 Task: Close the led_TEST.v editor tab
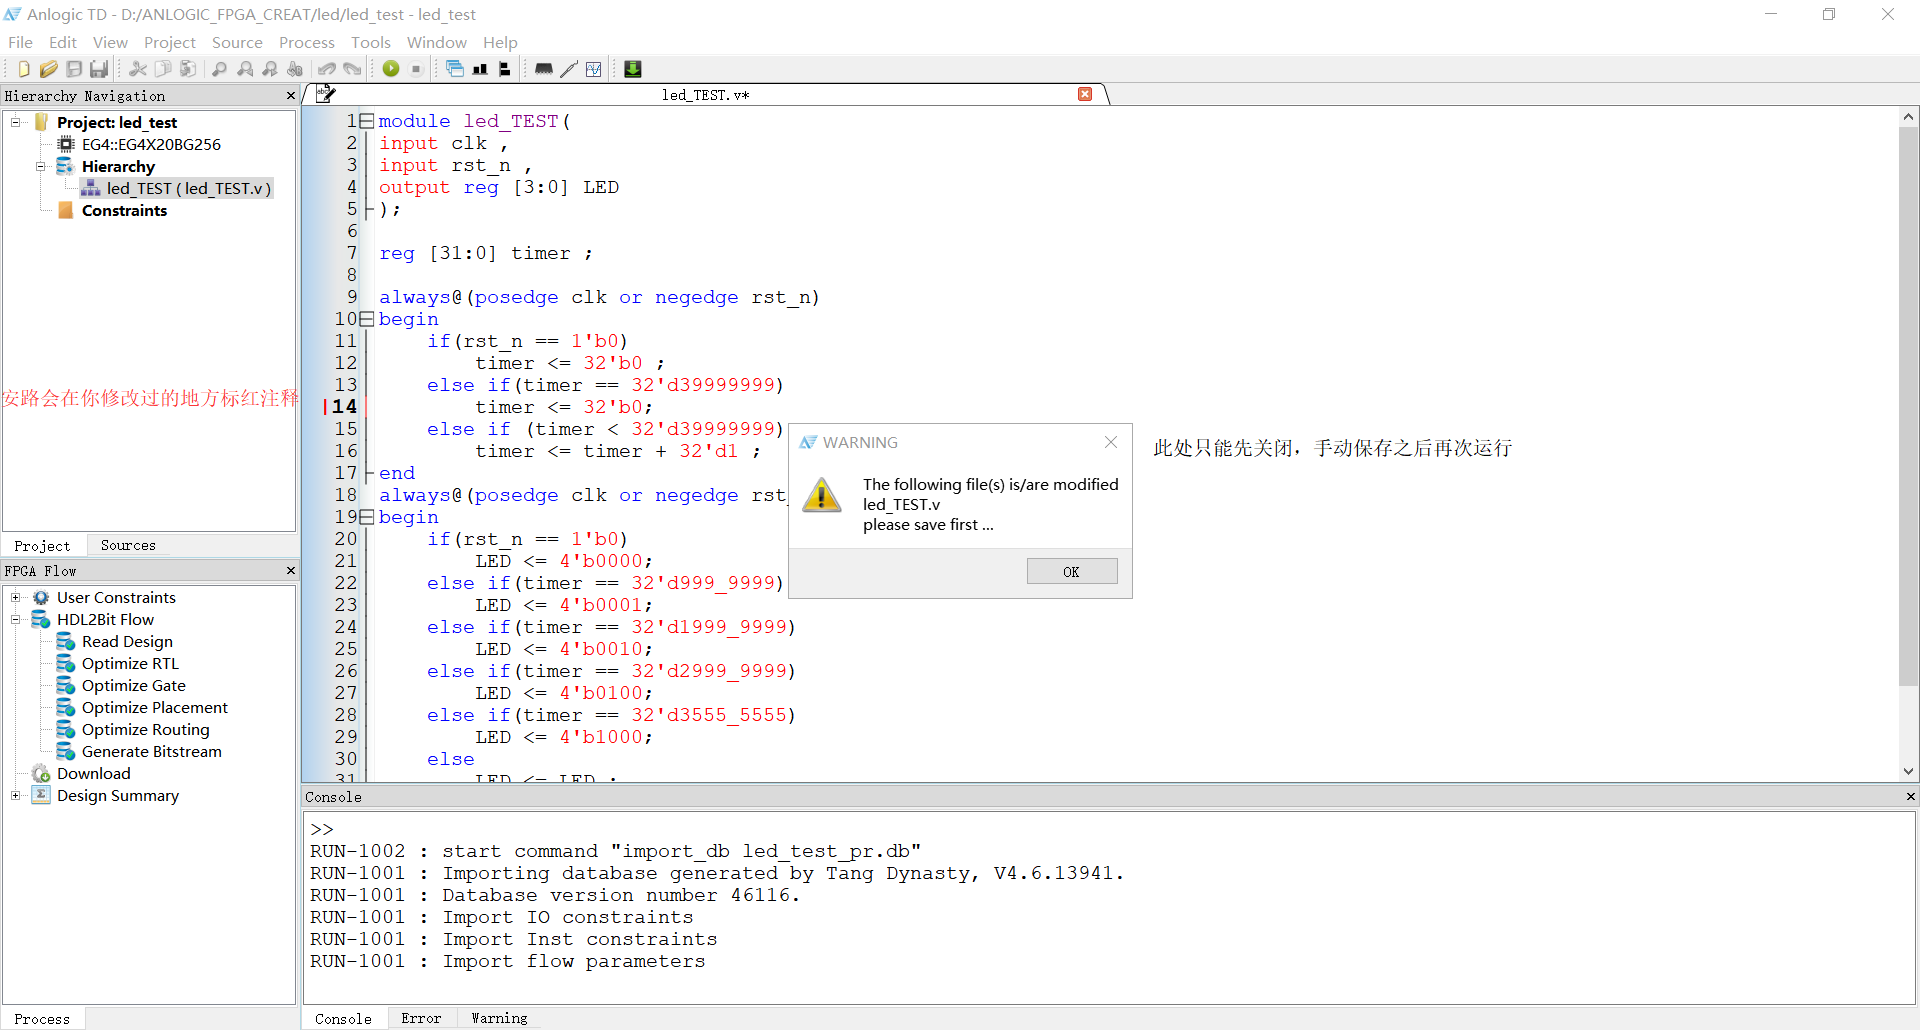tap(1085, 94)
